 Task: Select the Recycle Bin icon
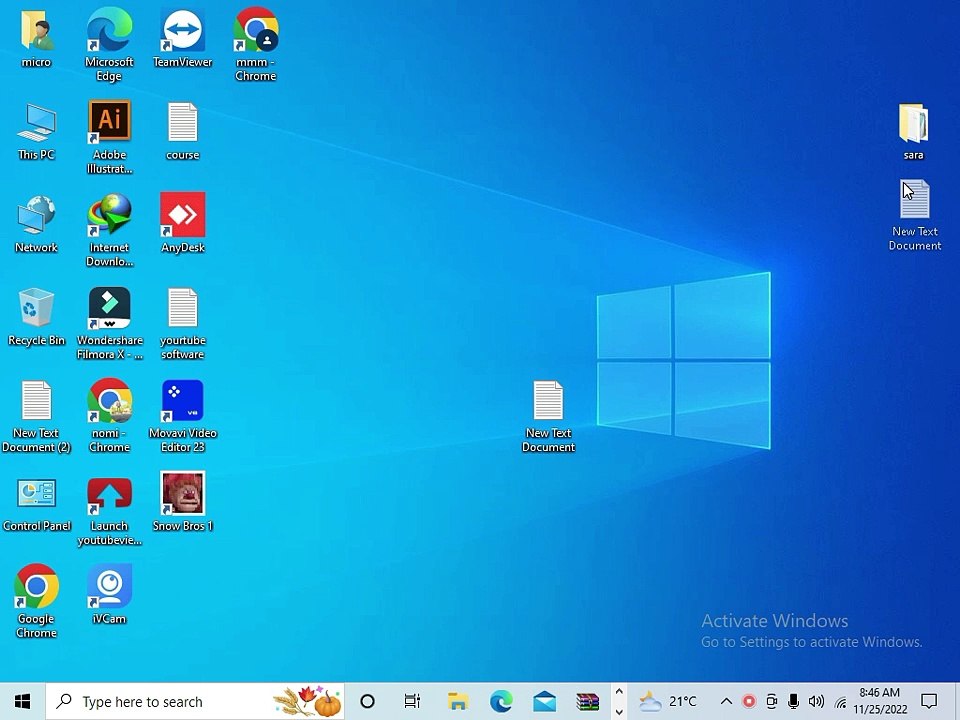click(36, 317)
